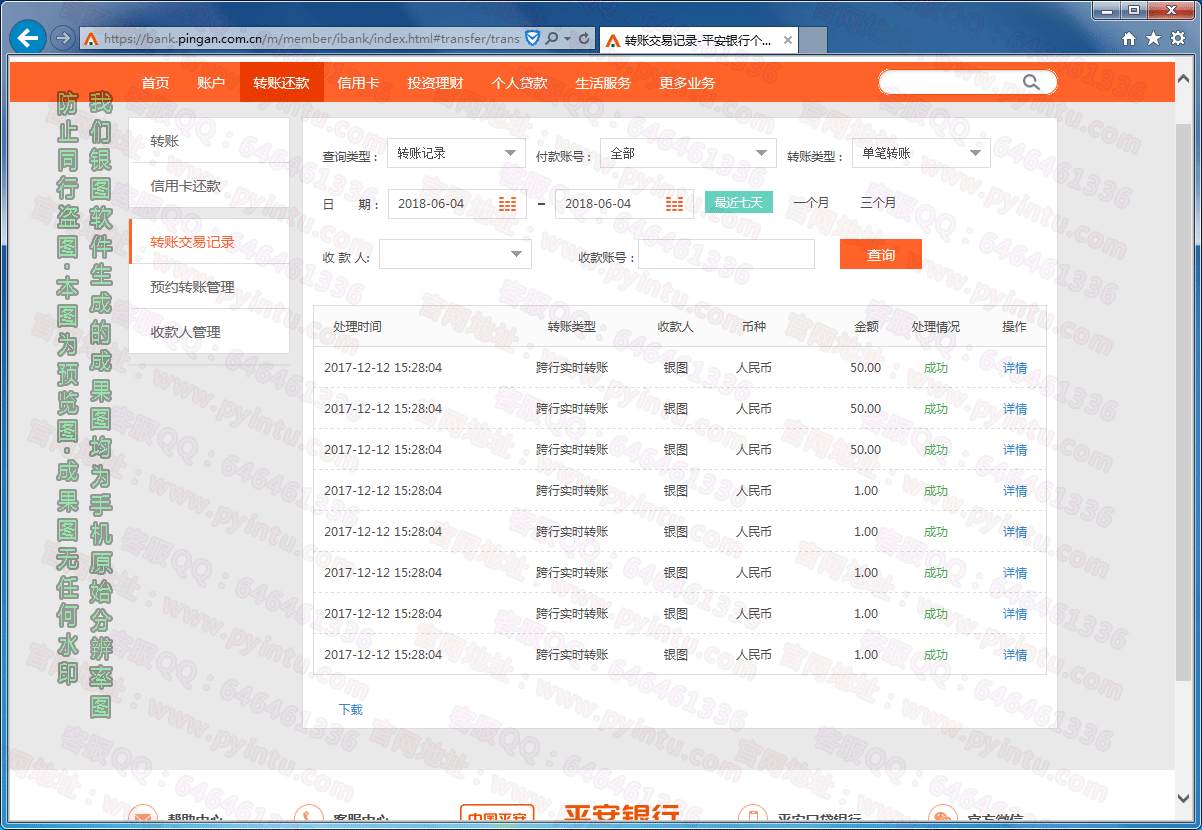Open the address bar autocomplete dropdown arrow
The image size is (1202, 830).
(x=567, y=39)
